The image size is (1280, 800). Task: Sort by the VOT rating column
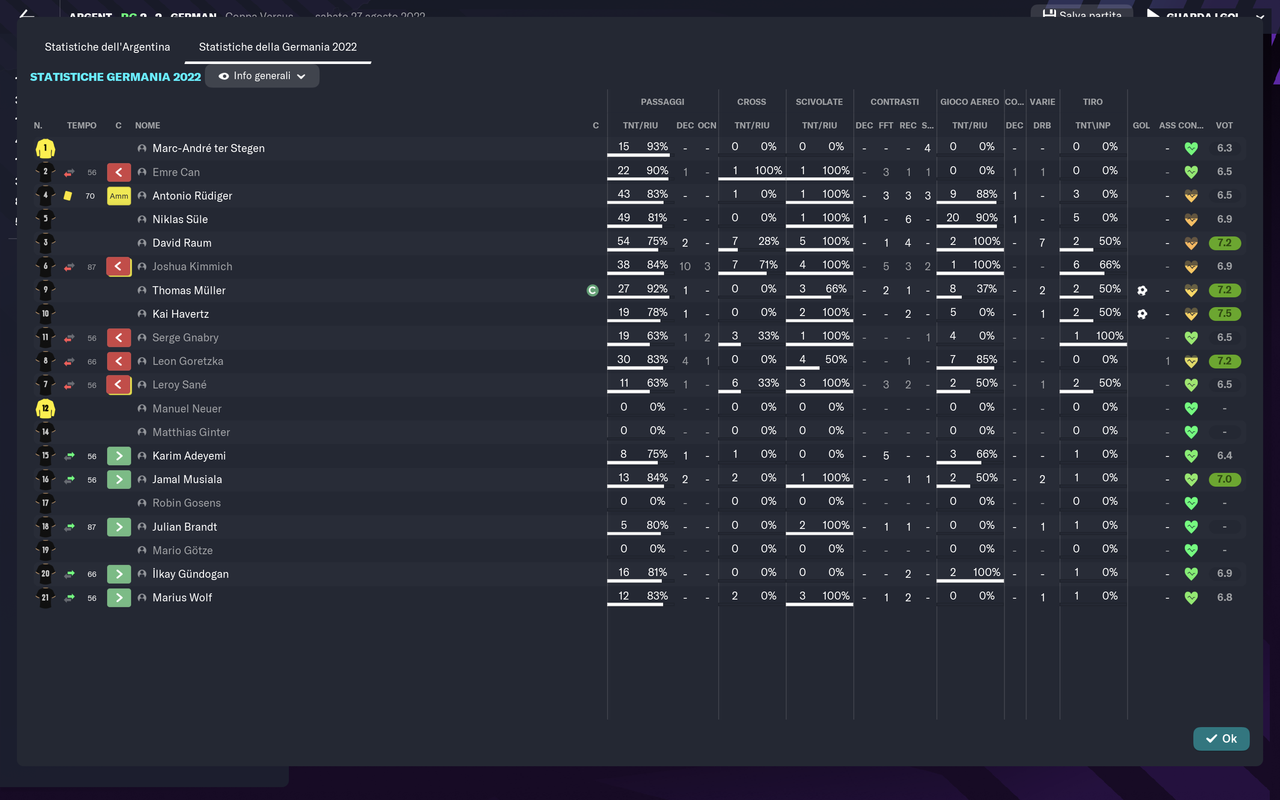click(x=1224, y=126)
